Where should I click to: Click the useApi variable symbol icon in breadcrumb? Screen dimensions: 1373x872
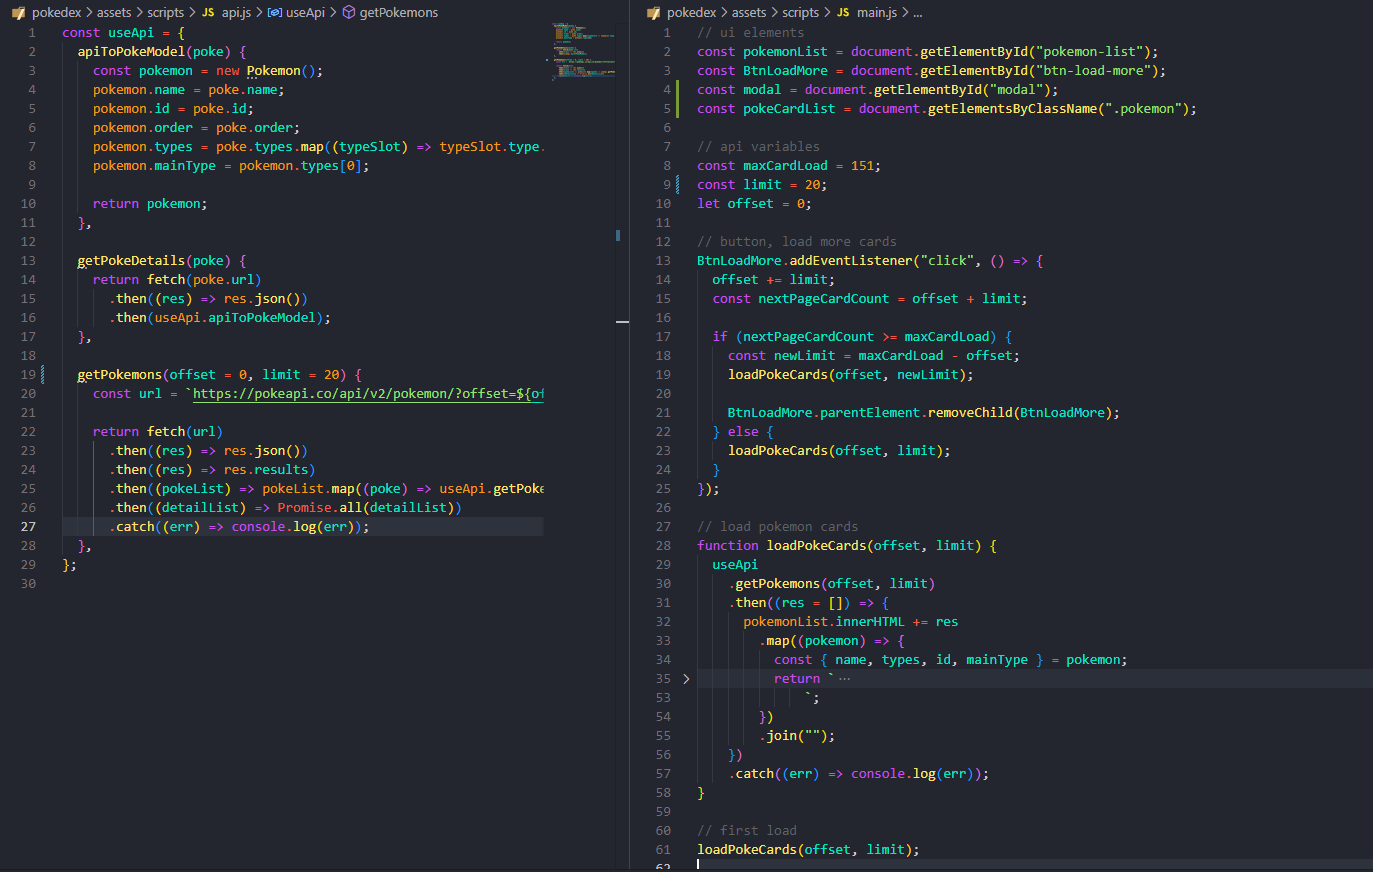[x=274, y=13]
